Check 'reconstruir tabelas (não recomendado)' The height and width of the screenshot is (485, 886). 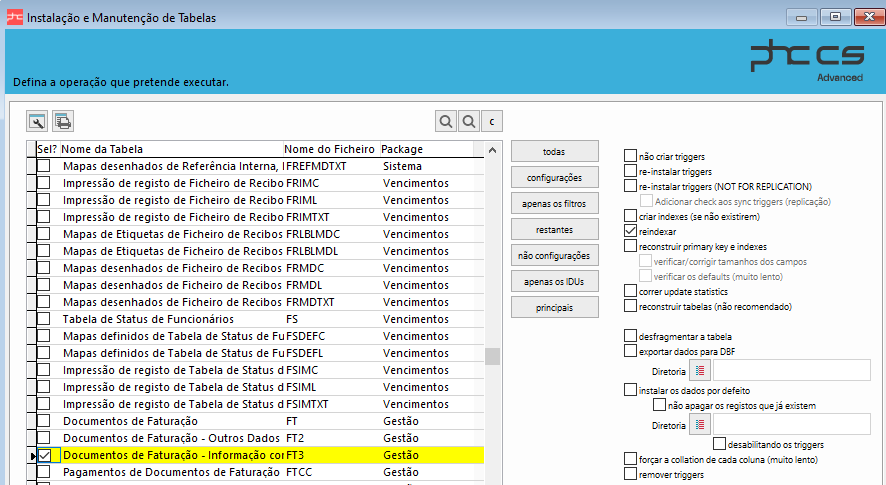pyautogui.click(x=631, y=306)
